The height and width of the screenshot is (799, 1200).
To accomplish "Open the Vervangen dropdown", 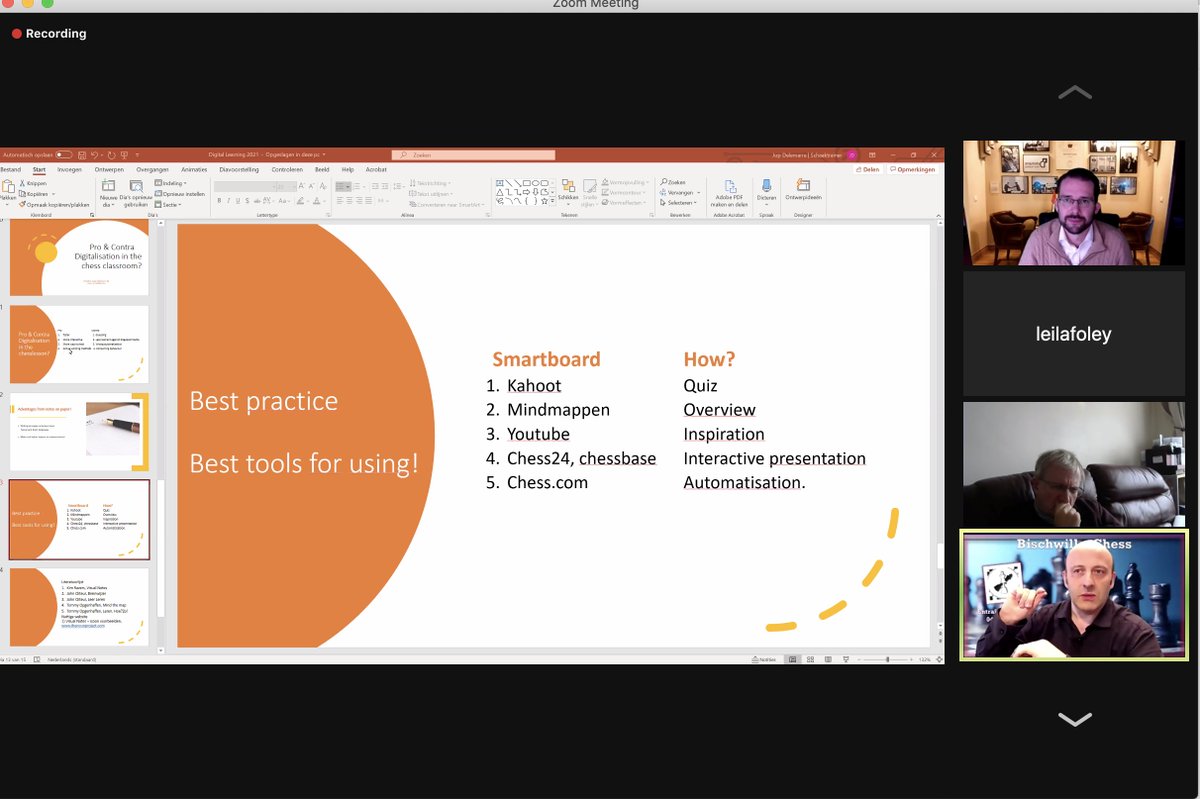I will (680, 193).
